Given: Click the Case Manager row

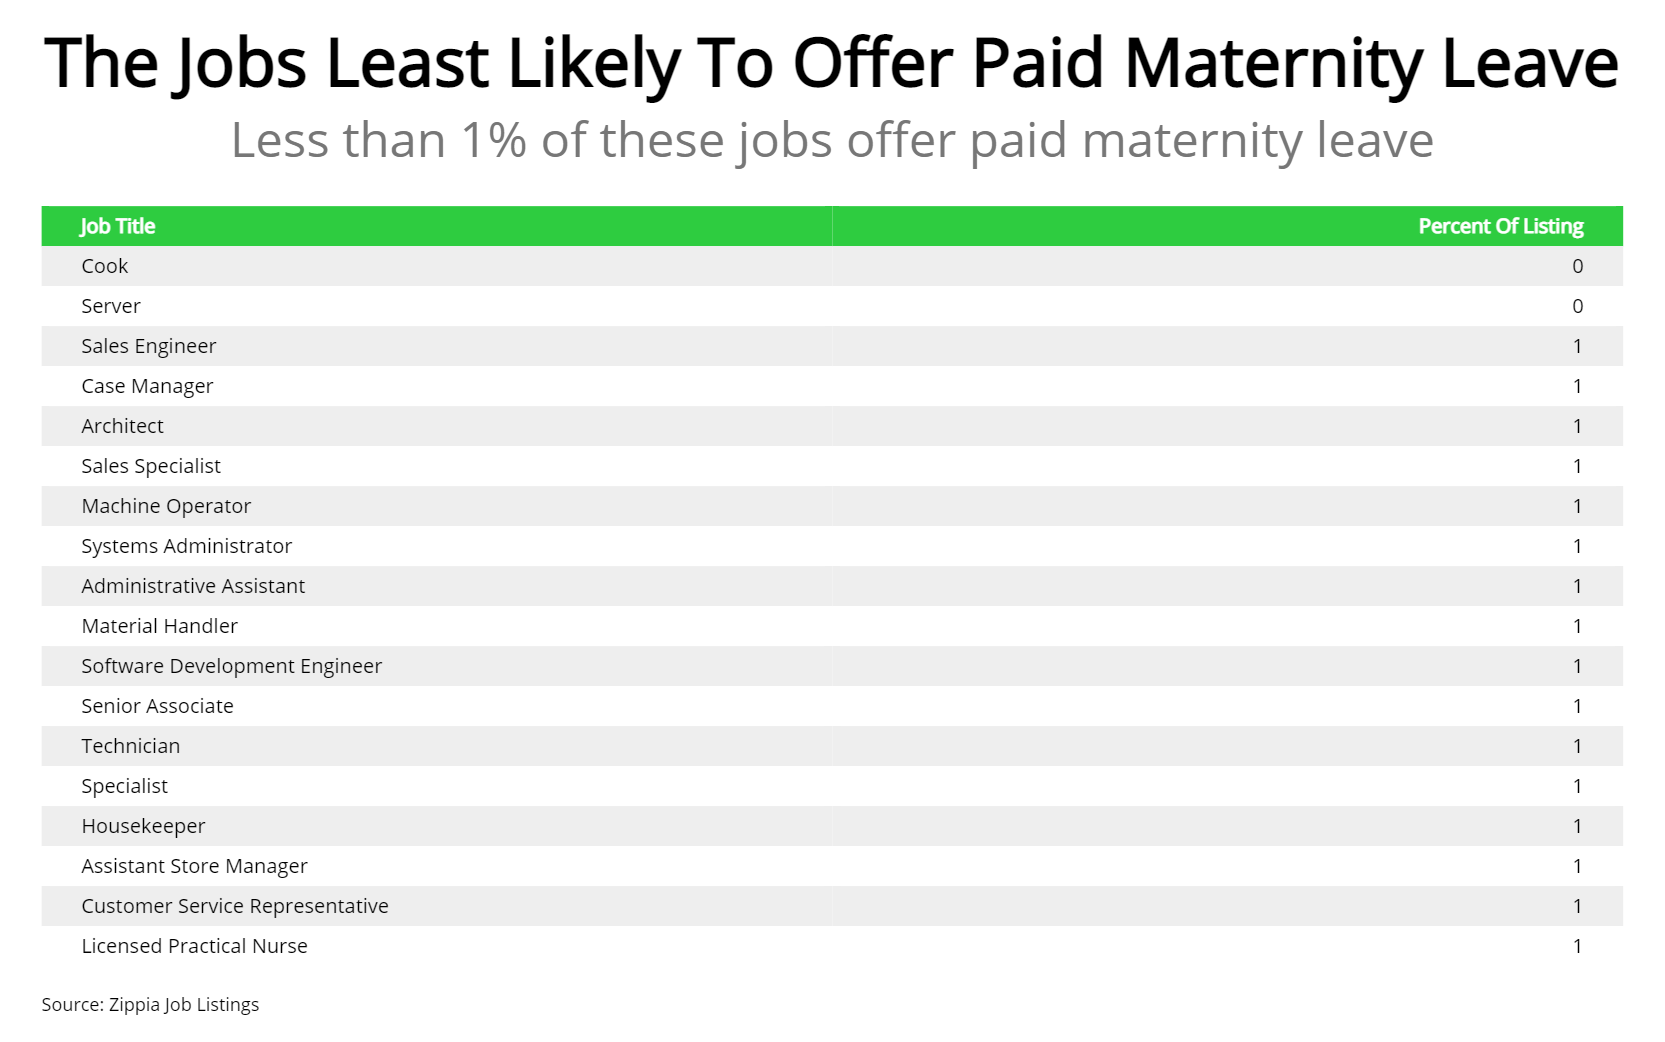Looking at the screenshot, I should pos(147,386).
